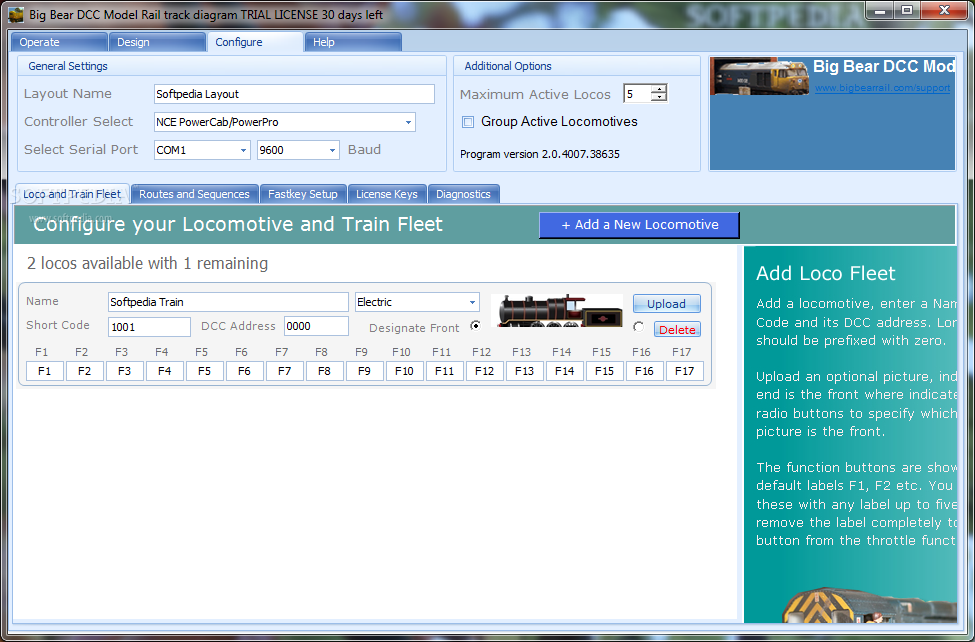Click the F7 function label field
Screen dimensions: 975x642
(x=285, y=371)
